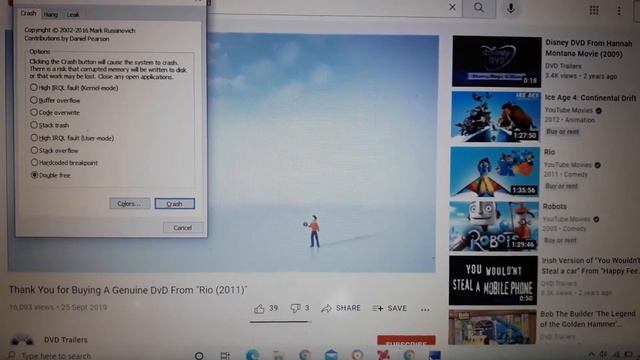
Task: Open the YouTube apps grid icon
Action: point(594,10)
